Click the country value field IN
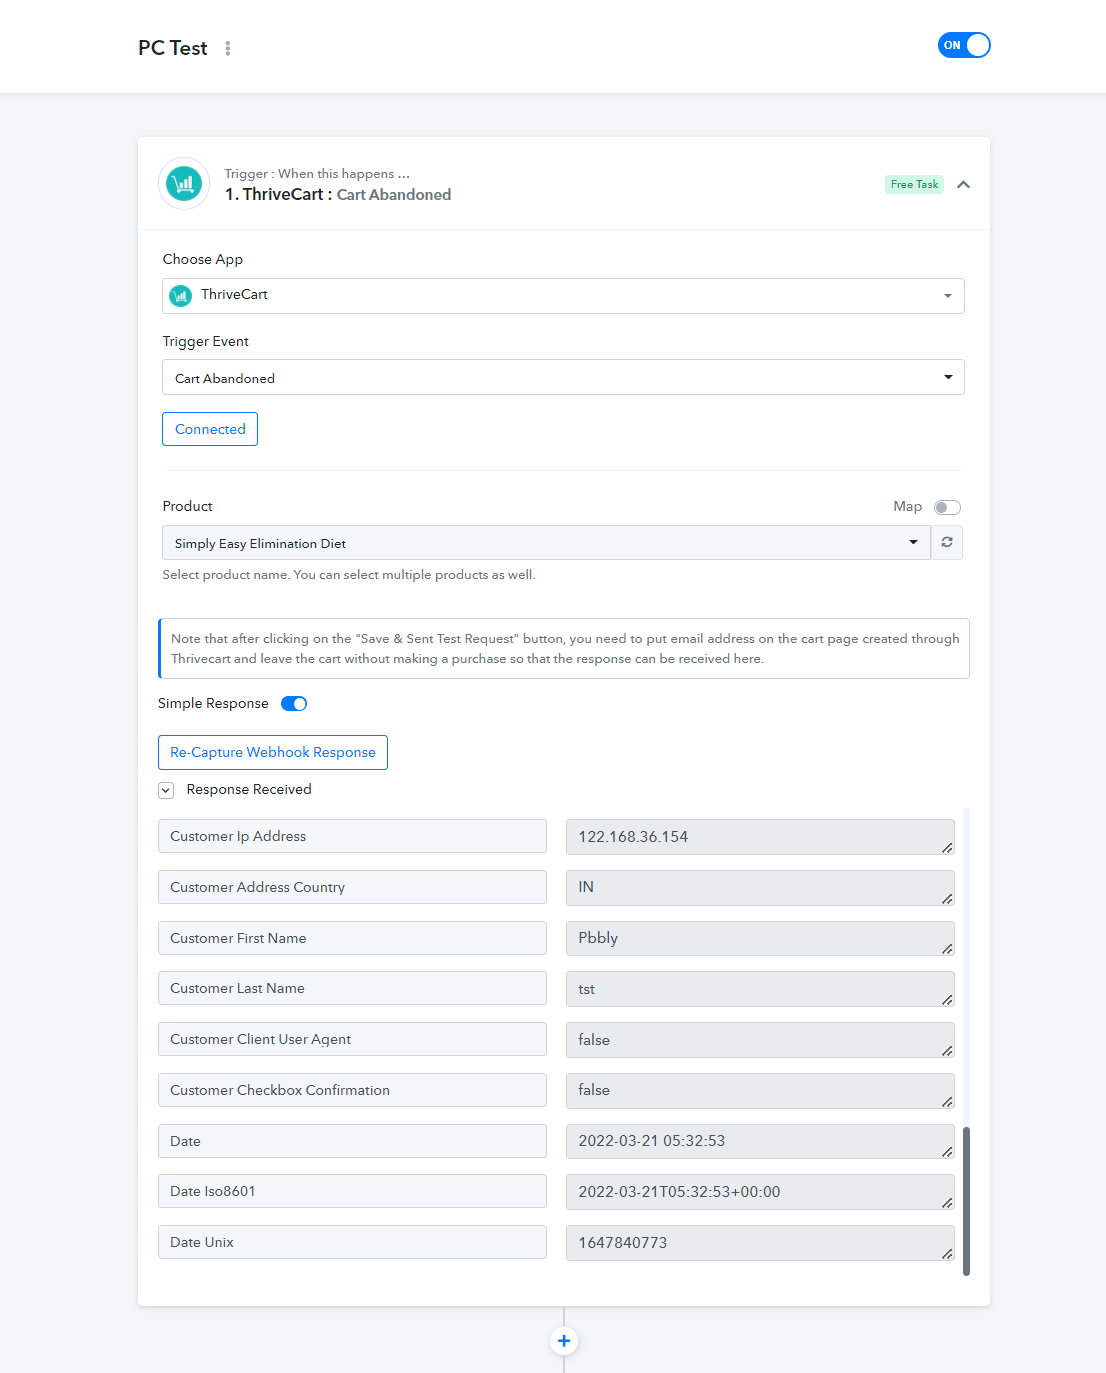1106x1373 pixels. tap(760, 888)
